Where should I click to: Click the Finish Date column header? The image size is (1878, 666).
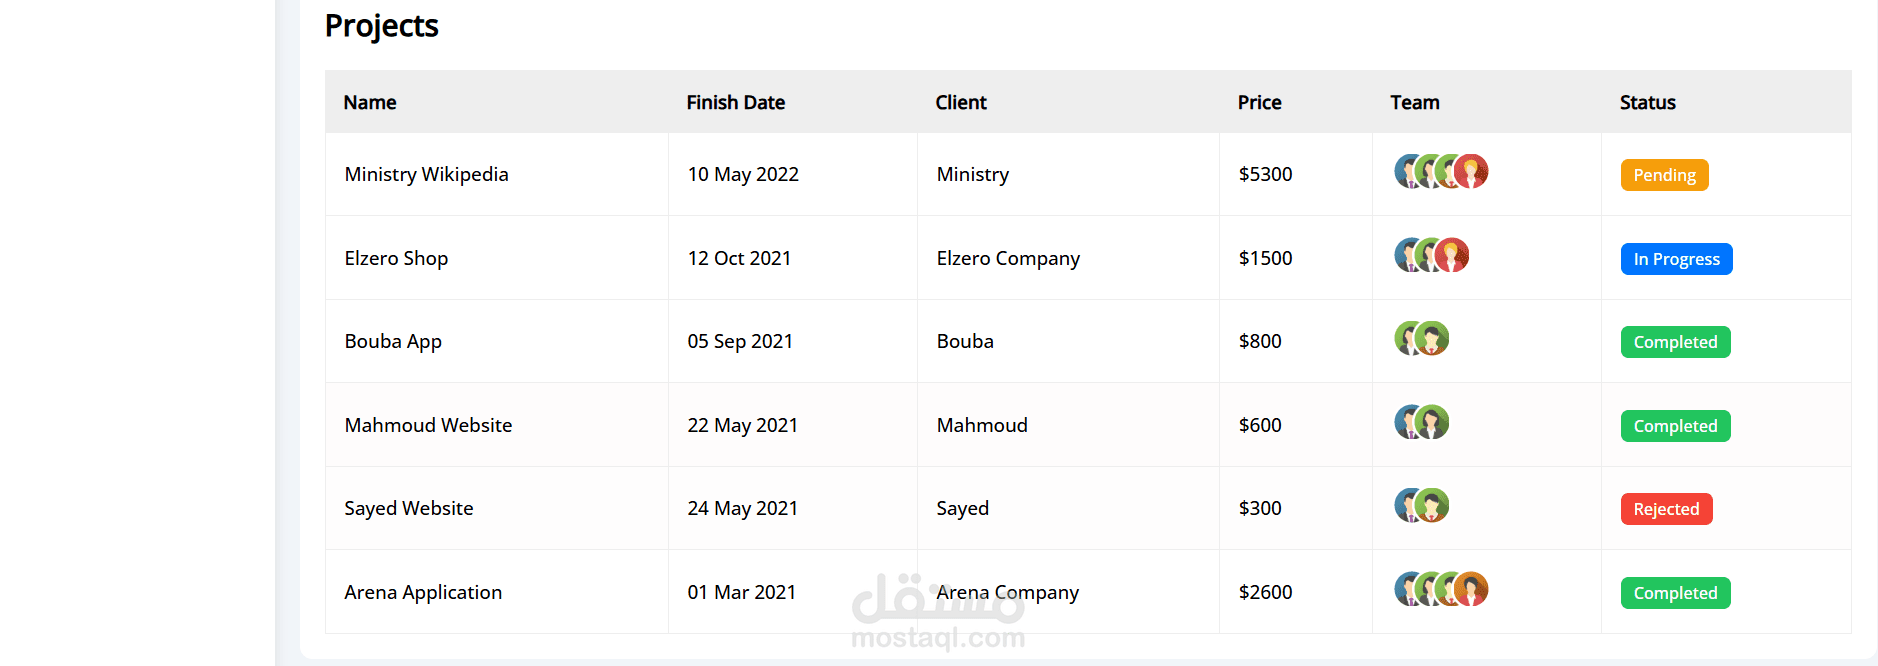[735, 102]
